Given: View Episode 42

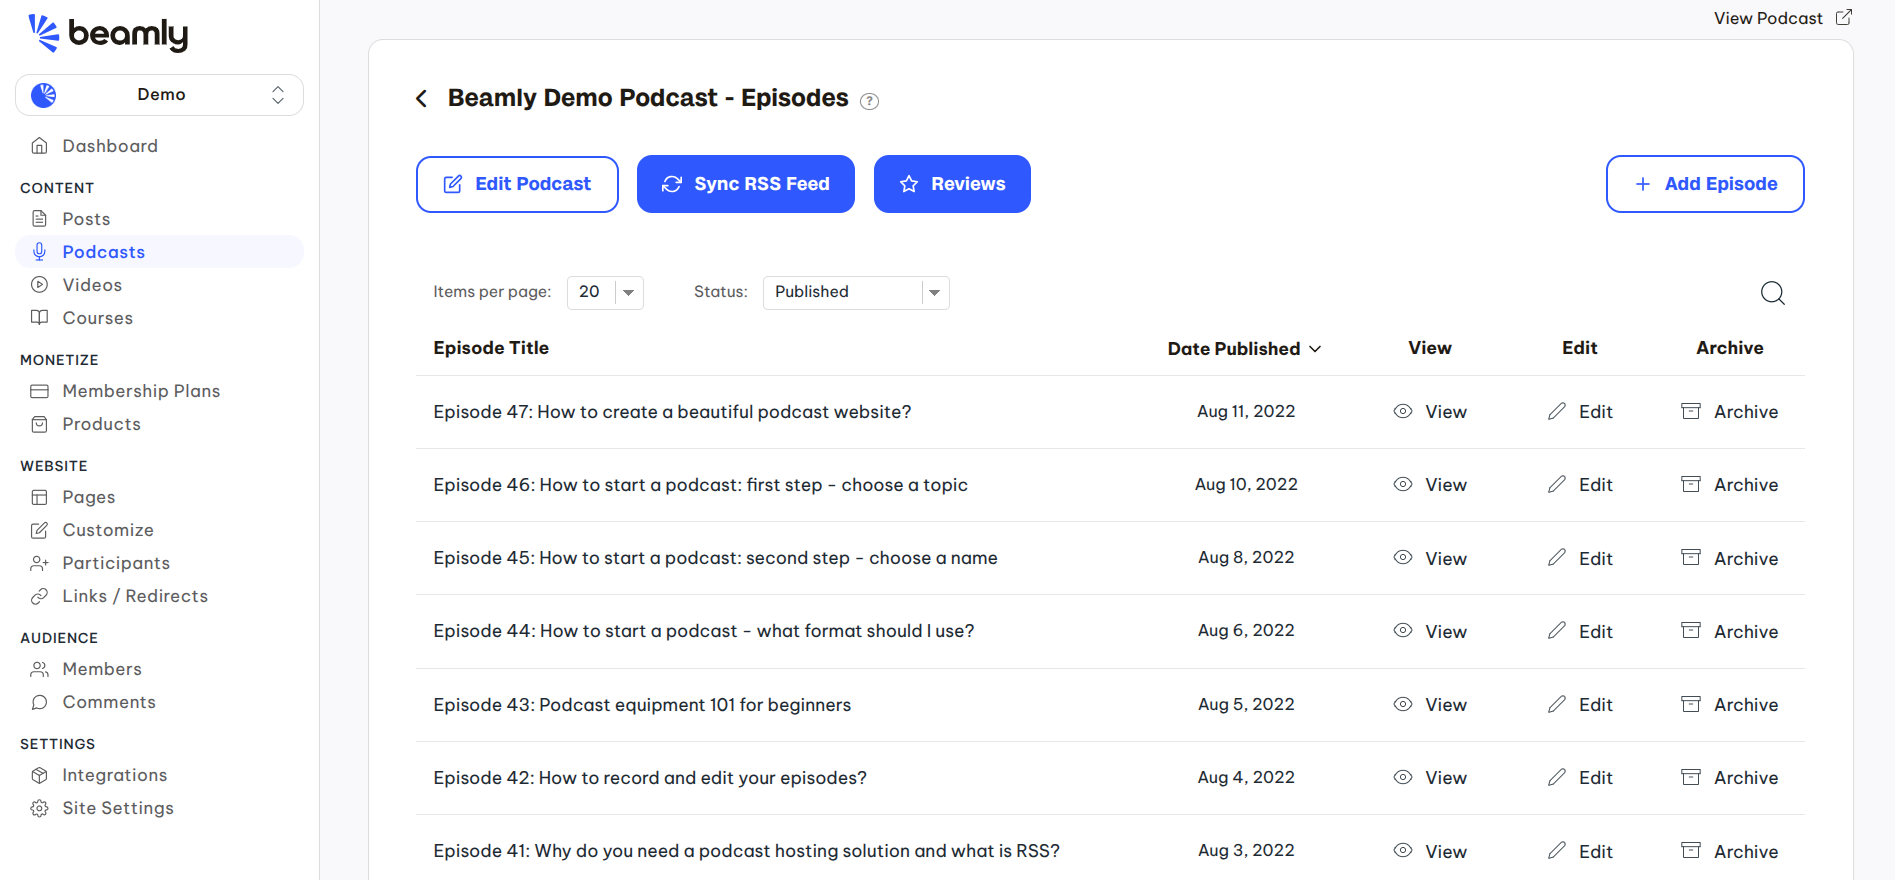Looking at the screenshot, I should point(1430,778).
